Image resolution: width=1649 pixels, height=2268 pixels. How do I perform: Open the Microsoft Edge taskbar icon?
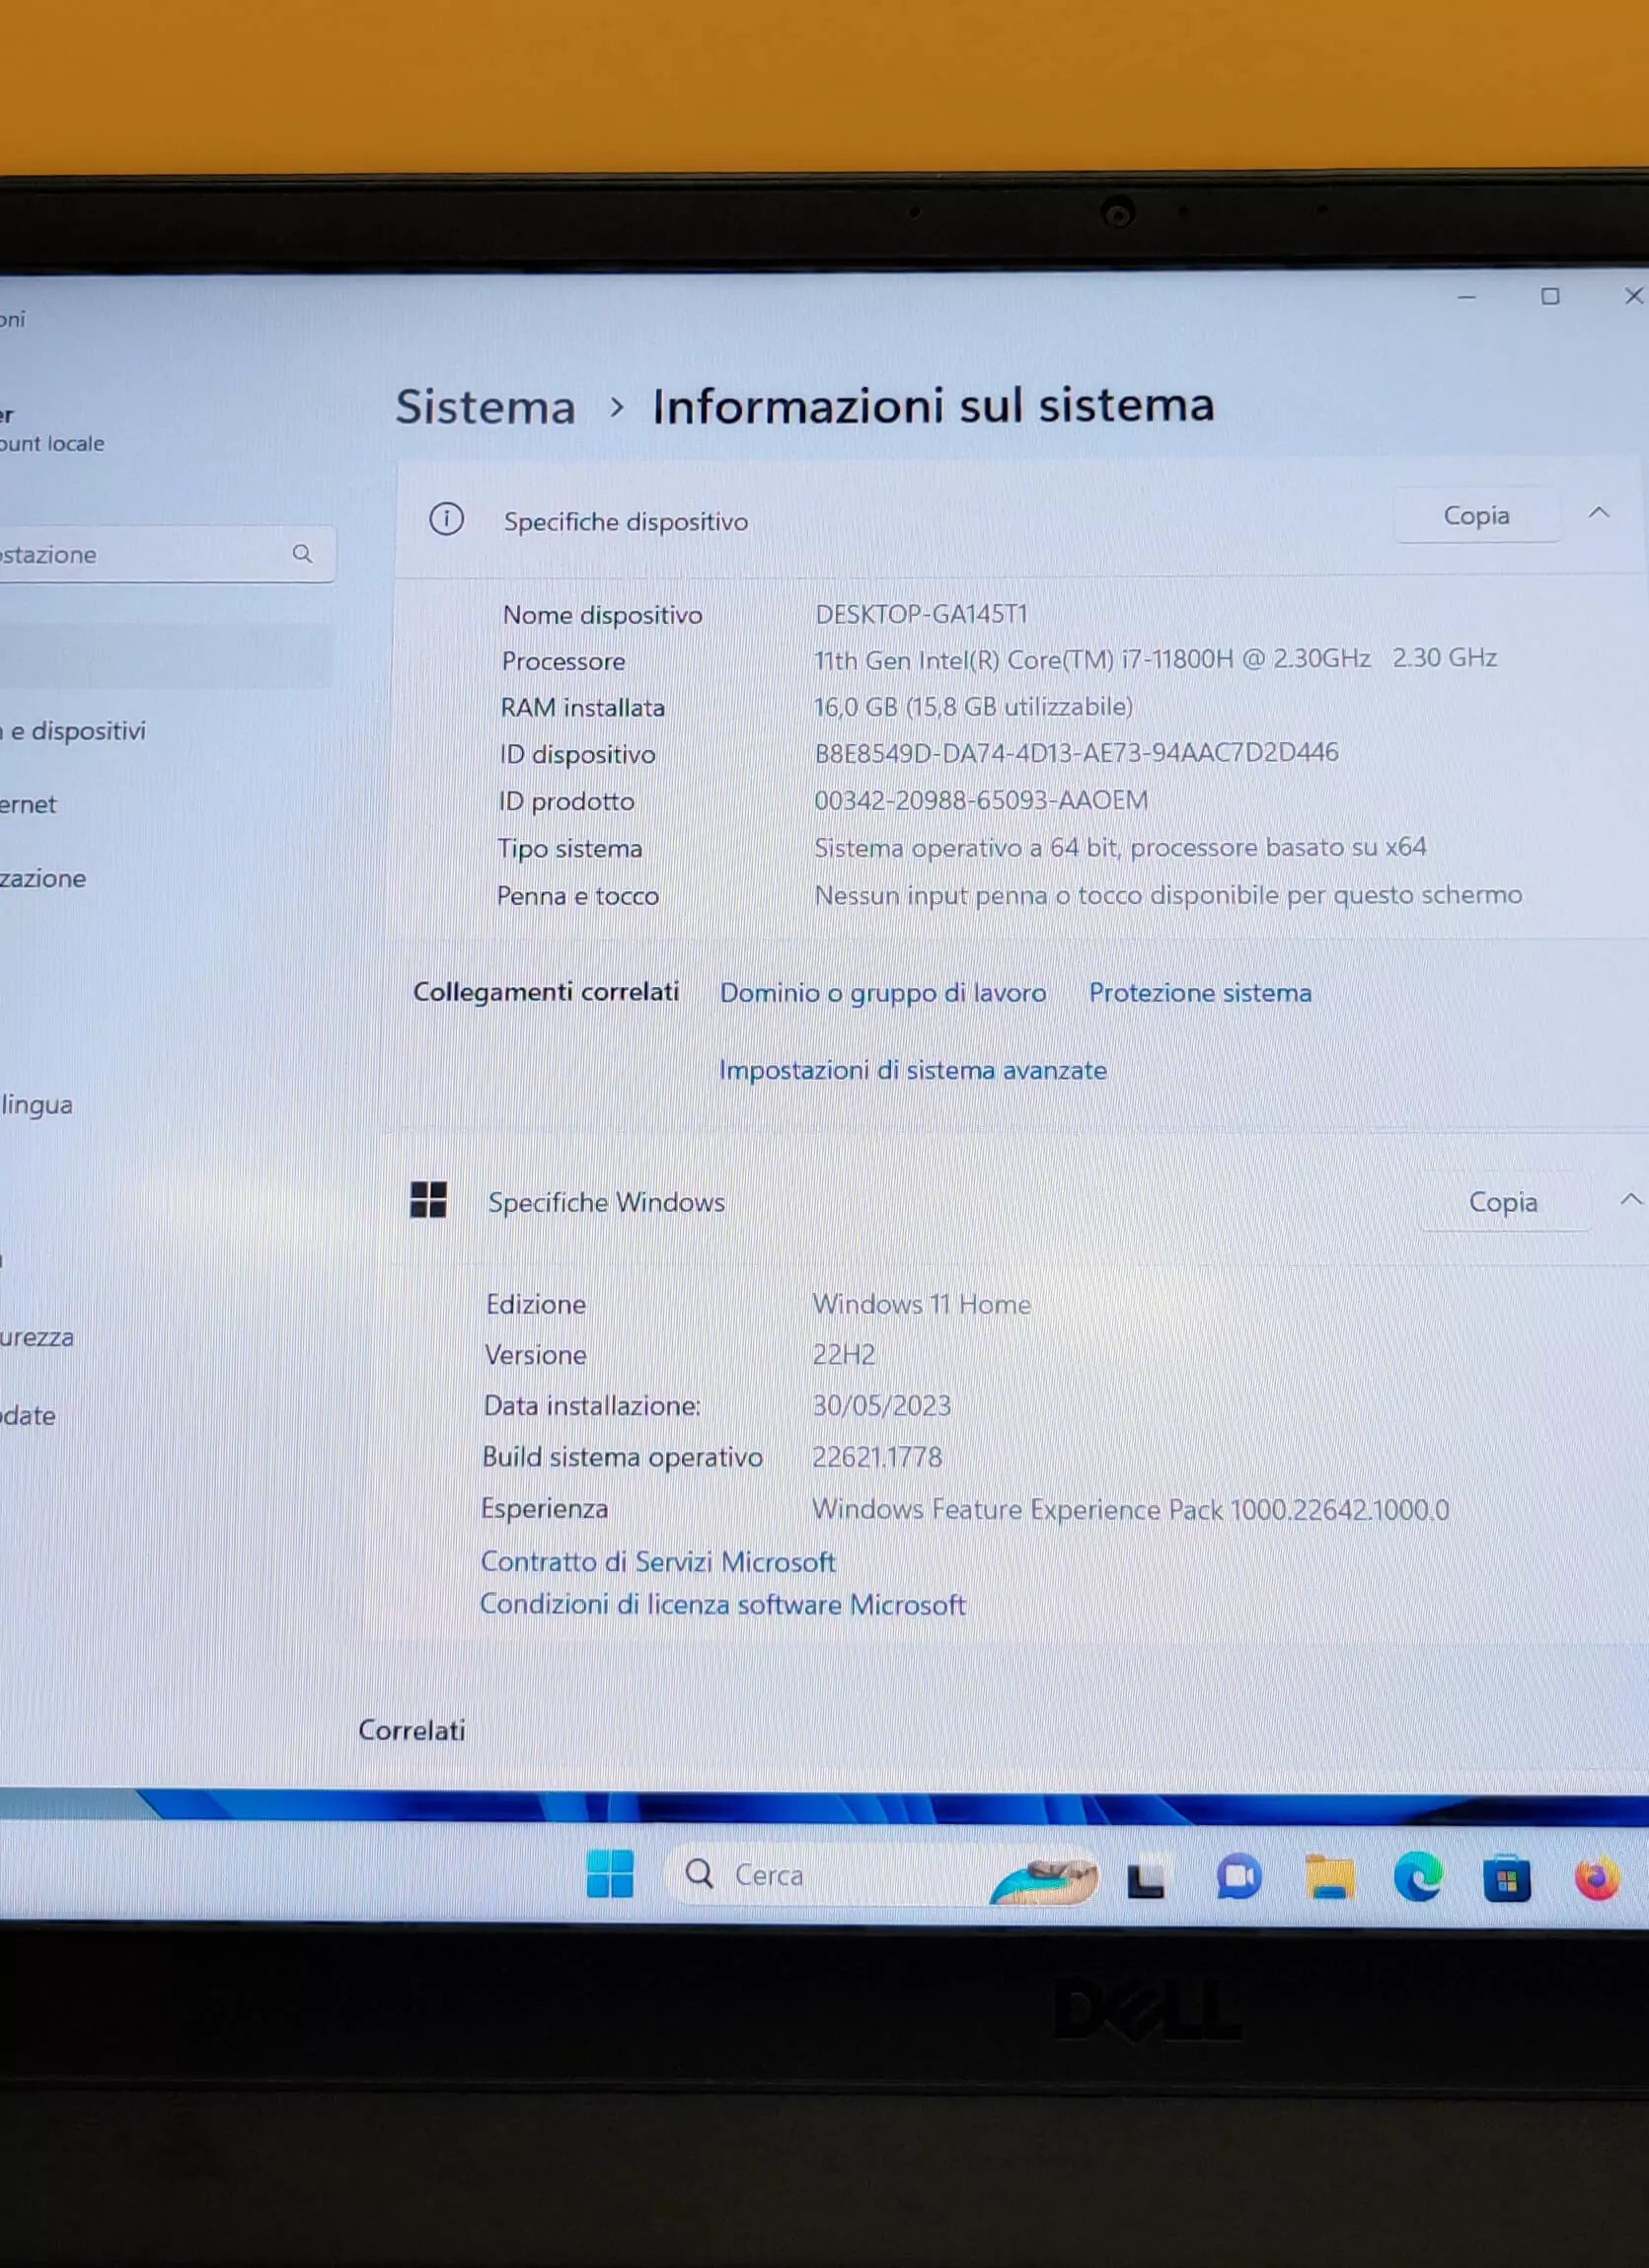(1418, 1876)
